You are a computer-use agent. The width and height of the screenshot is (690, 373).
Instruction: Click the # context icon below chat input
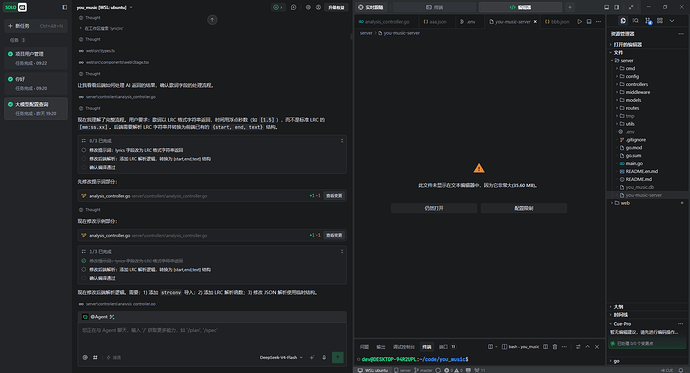95,358
